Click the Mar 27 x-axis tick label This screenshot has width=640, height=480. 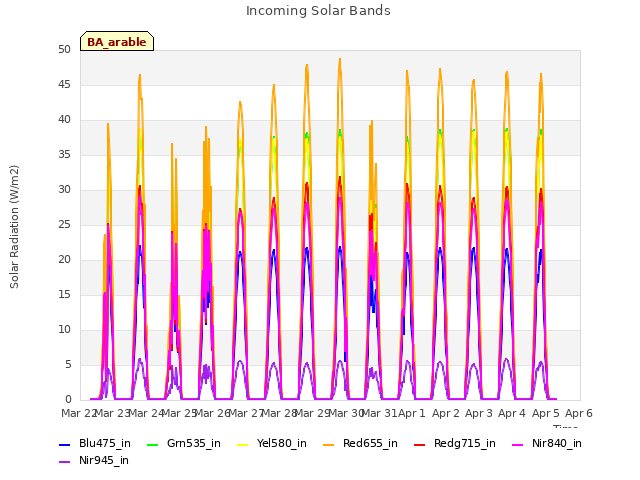[246, 413]
